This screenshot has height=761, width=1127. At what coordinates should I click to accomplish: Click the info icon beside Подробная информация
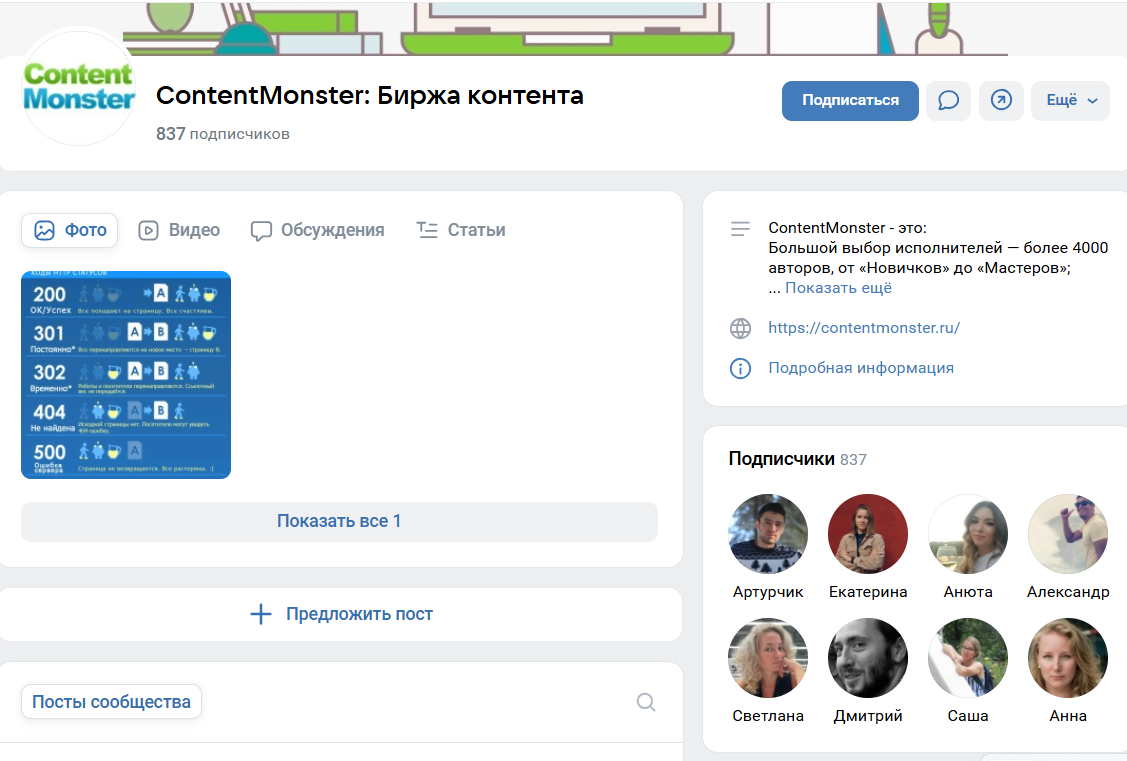pyautogui.click(x=740, y=368)
